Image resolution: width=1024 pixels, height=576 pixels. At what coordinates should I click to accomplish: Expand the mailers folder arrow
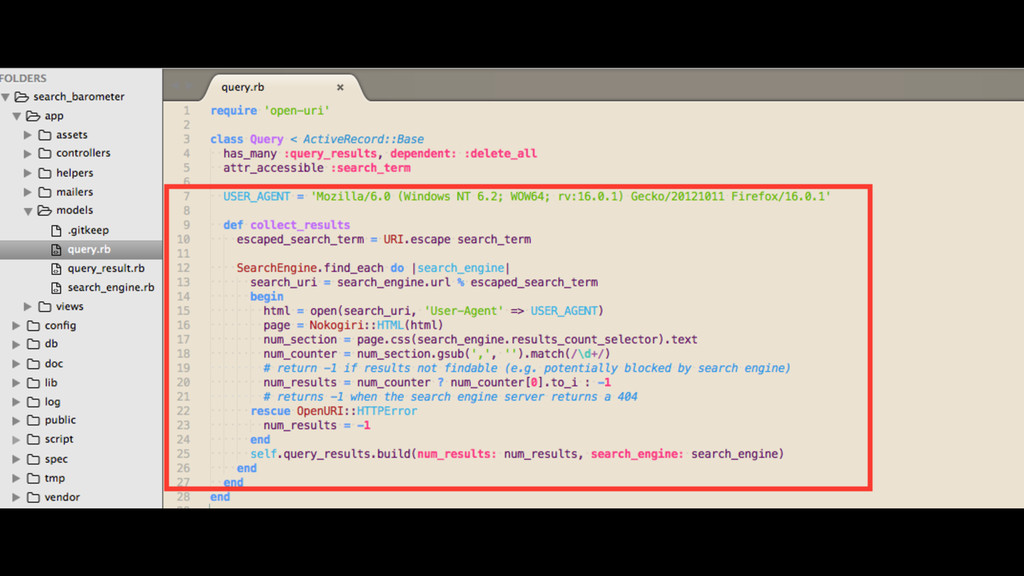pos(27,192)
